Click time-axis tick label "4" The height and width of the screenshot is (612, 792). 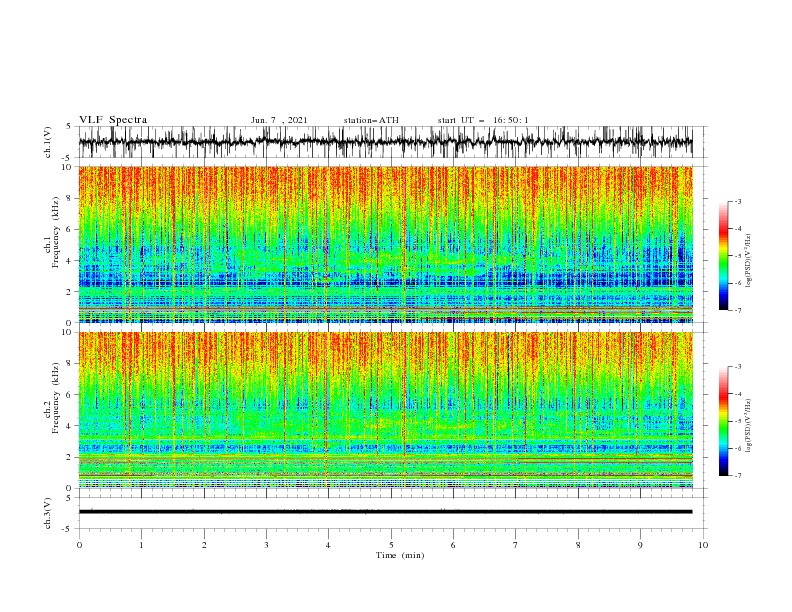point(329,545)
